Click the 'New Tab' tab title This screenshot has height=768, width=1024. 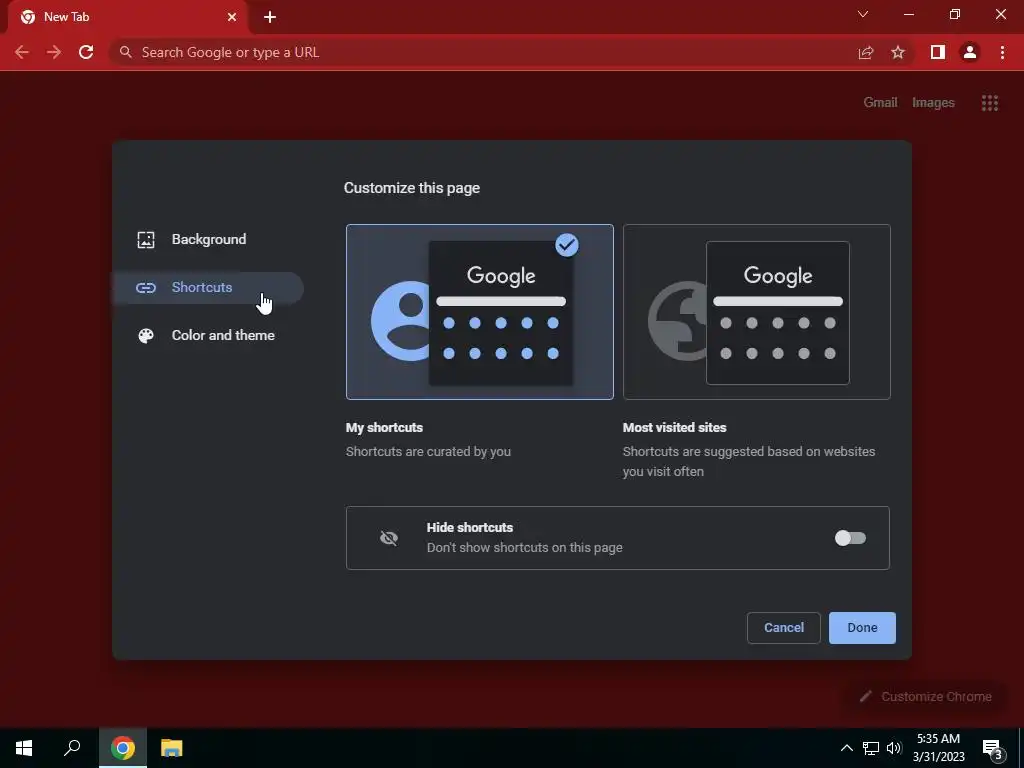(67, 17)
